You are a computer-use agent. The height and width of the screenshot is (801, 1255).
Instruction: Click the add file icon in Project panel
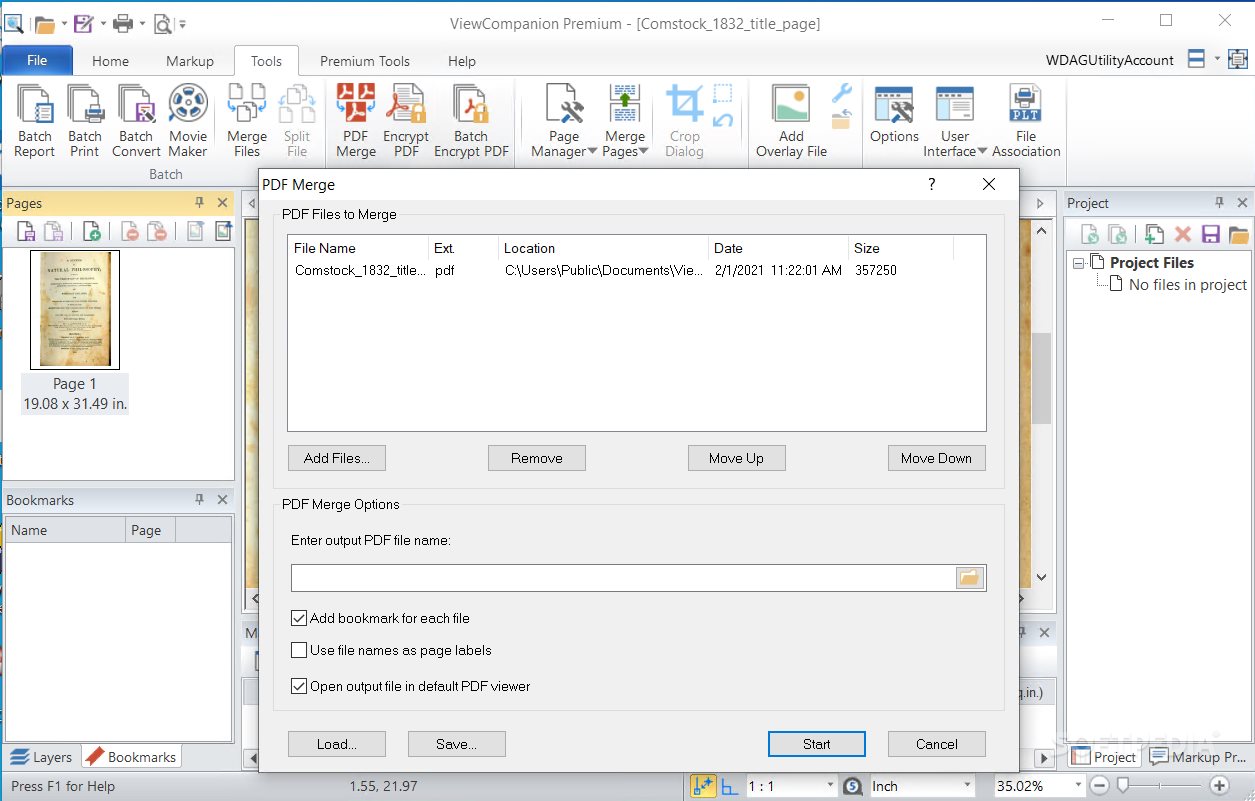1154,234
